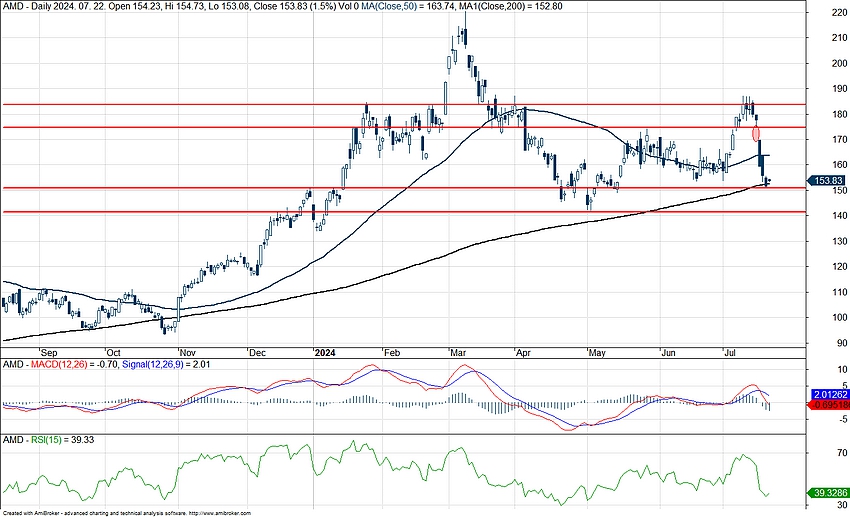Viewport: 850px width, 517px height.
Task: Click the 10 label on the MACD axis
Action: coord(842,370)
